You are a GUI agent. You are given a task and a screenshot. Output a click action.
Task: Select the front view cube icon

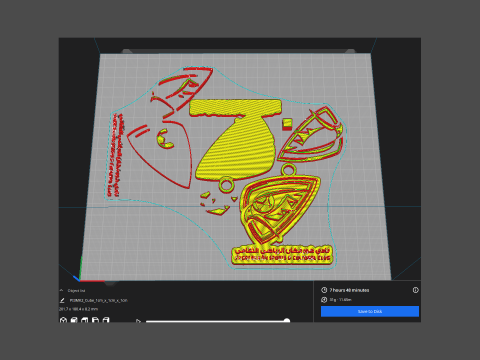(74, 320)
